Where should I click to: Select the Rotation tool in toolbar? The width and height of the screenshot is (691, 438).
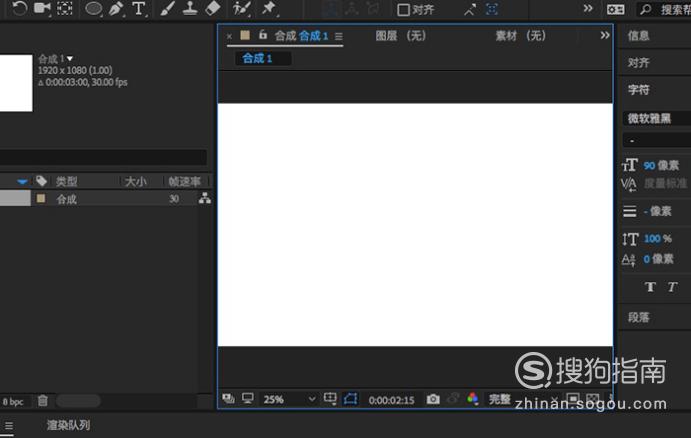click(19, 8)
